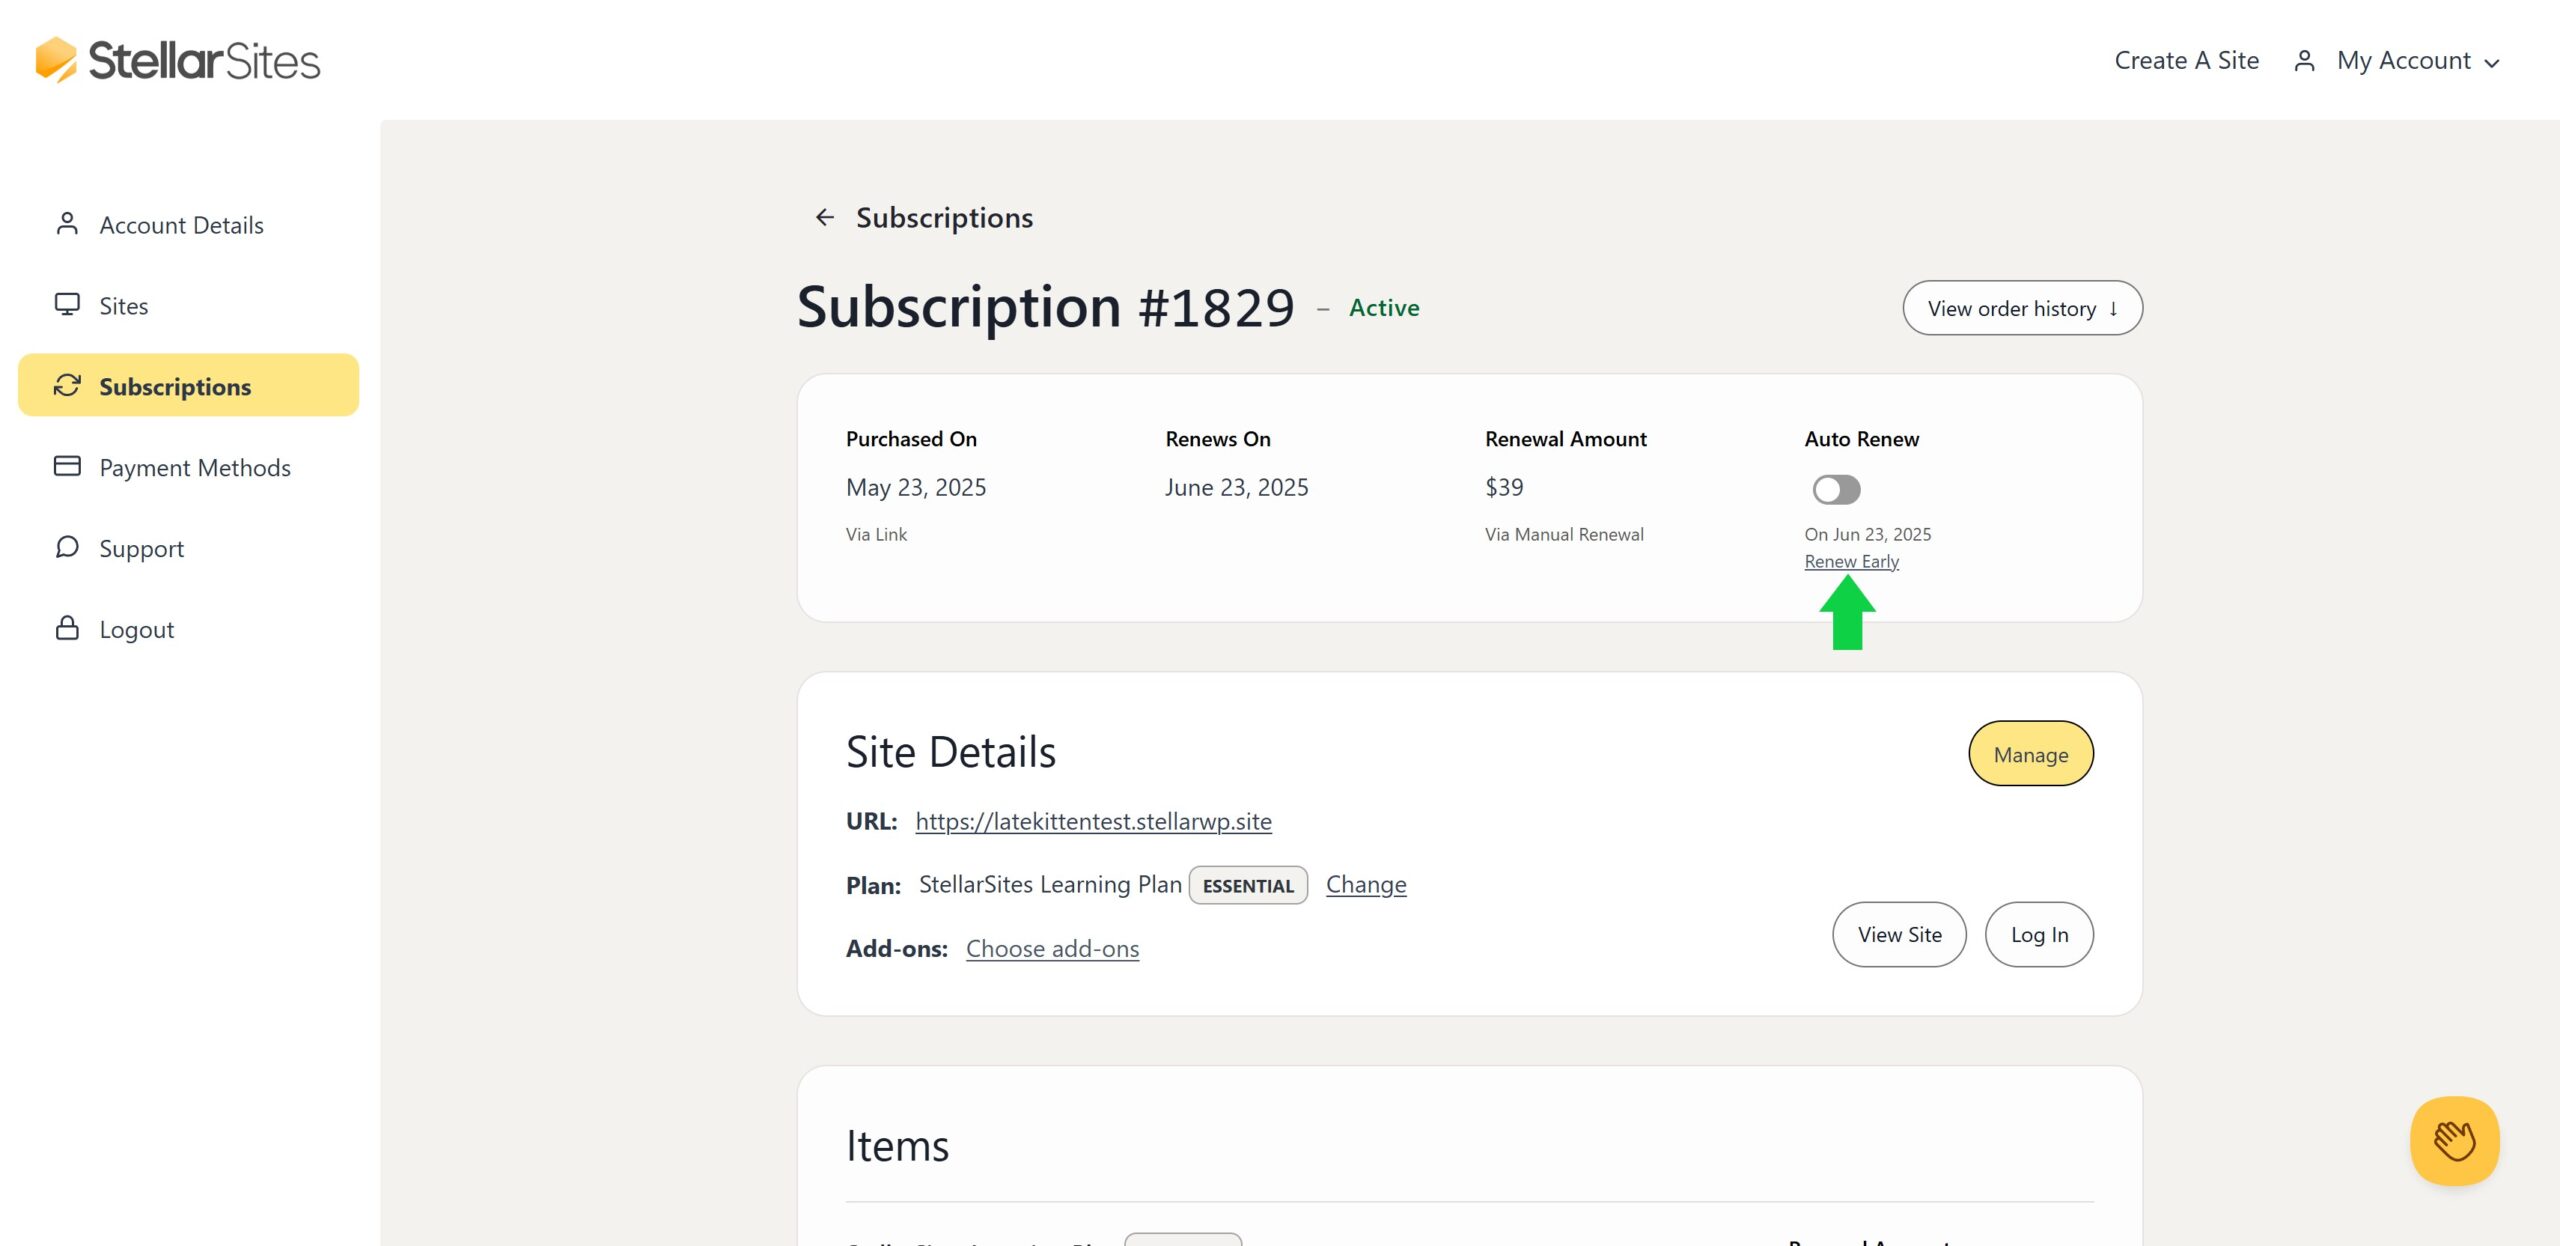Click the Renew Early link
The width and height of the screenshot is (2560, 1246).
coord(1851,561)
